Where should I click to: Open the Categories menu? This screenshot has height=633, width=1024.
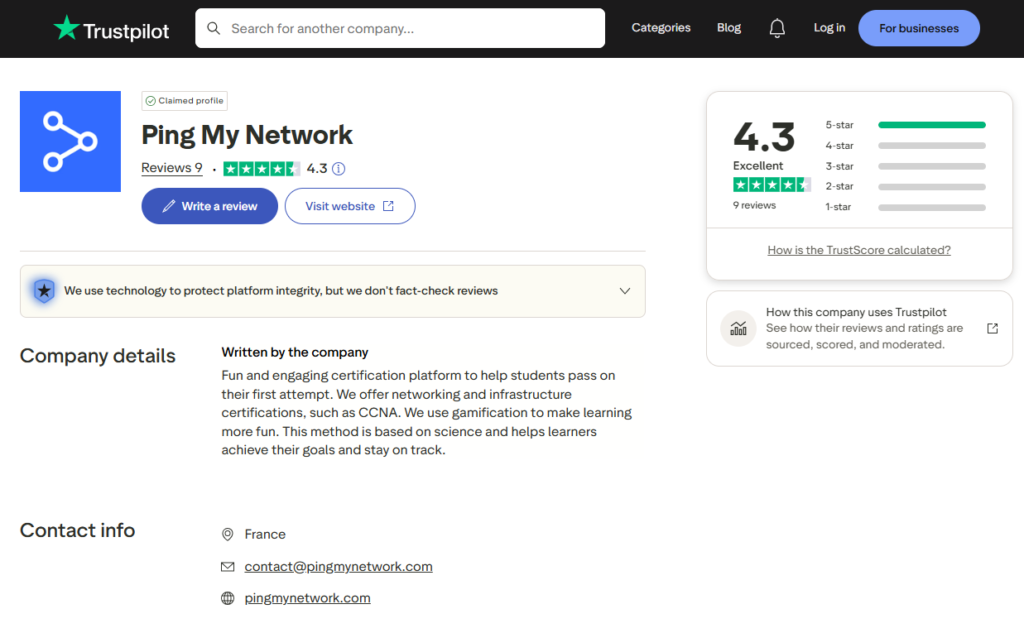660,28
